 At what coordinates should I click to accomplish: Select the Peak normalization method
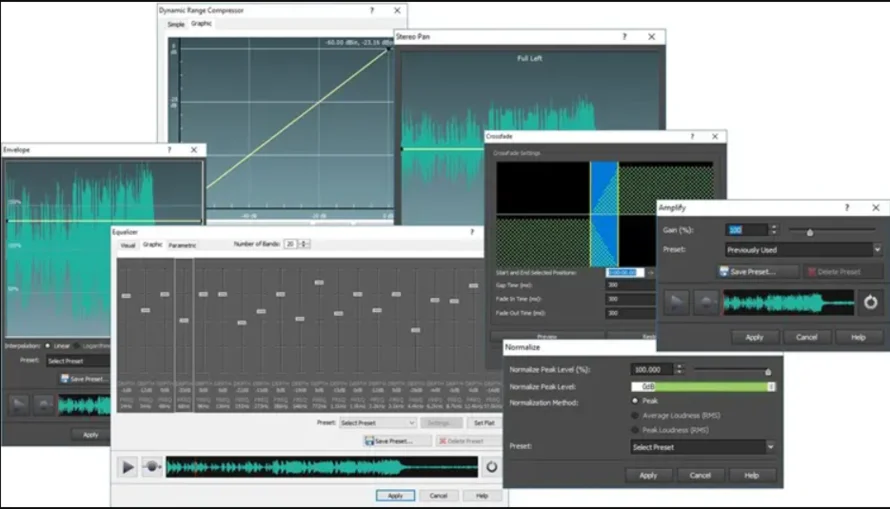point(635,402)
